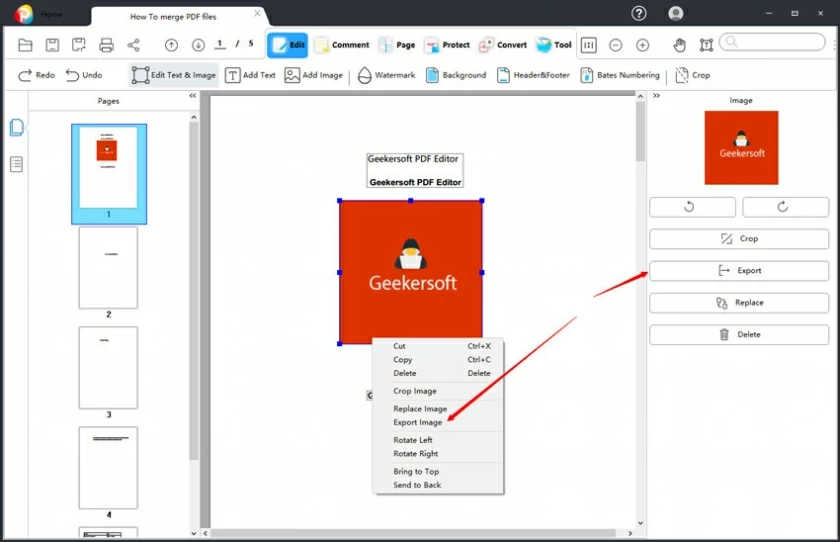The image size is (840, 542).
Task: Click the fit page width icon
Action: coord(589,46)
